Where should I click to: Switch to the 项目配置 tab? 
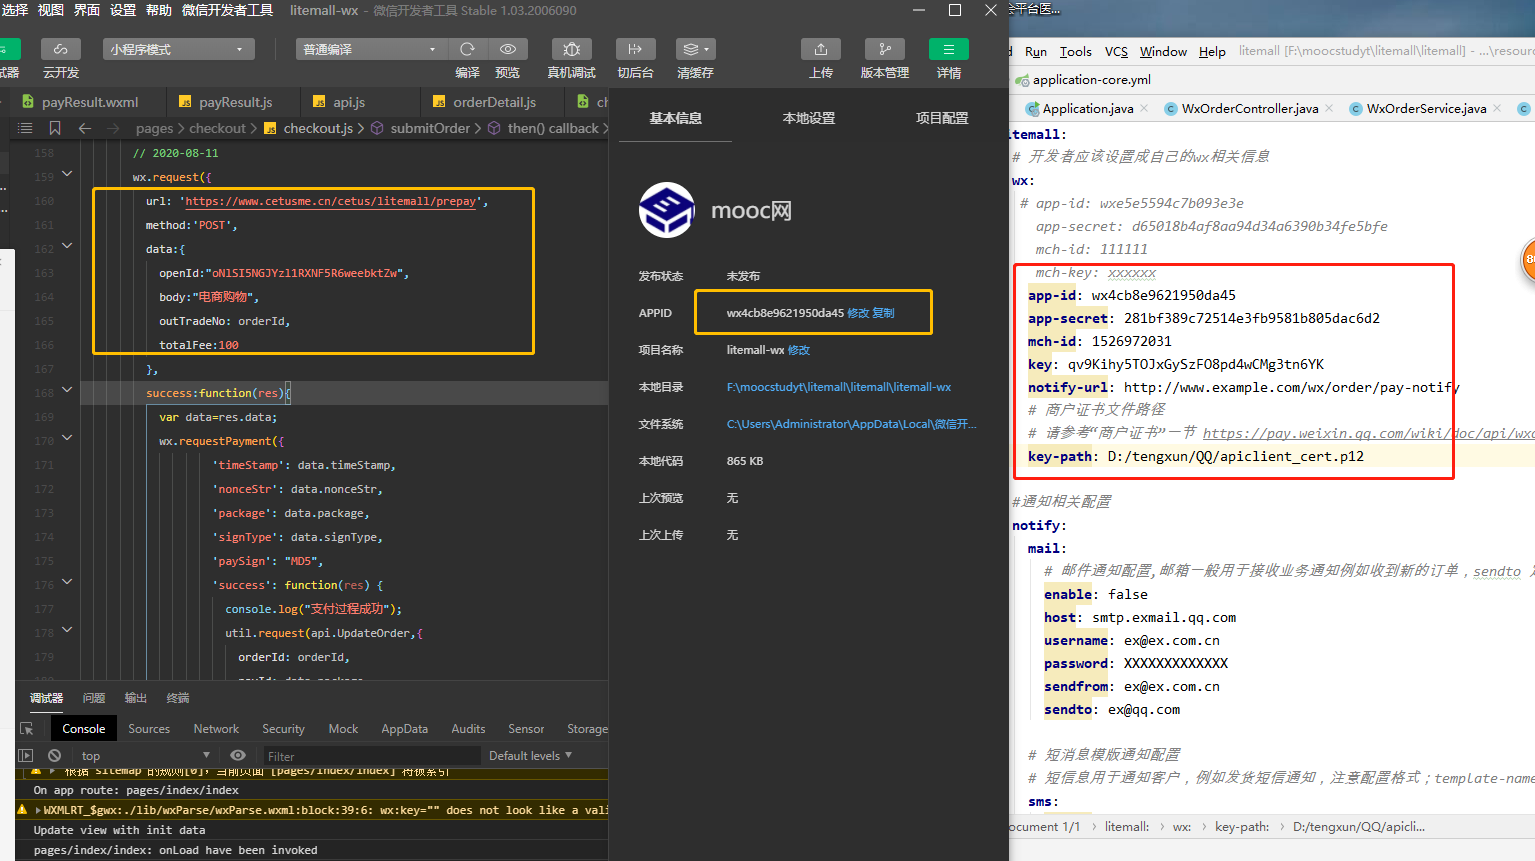pos(942,118)
